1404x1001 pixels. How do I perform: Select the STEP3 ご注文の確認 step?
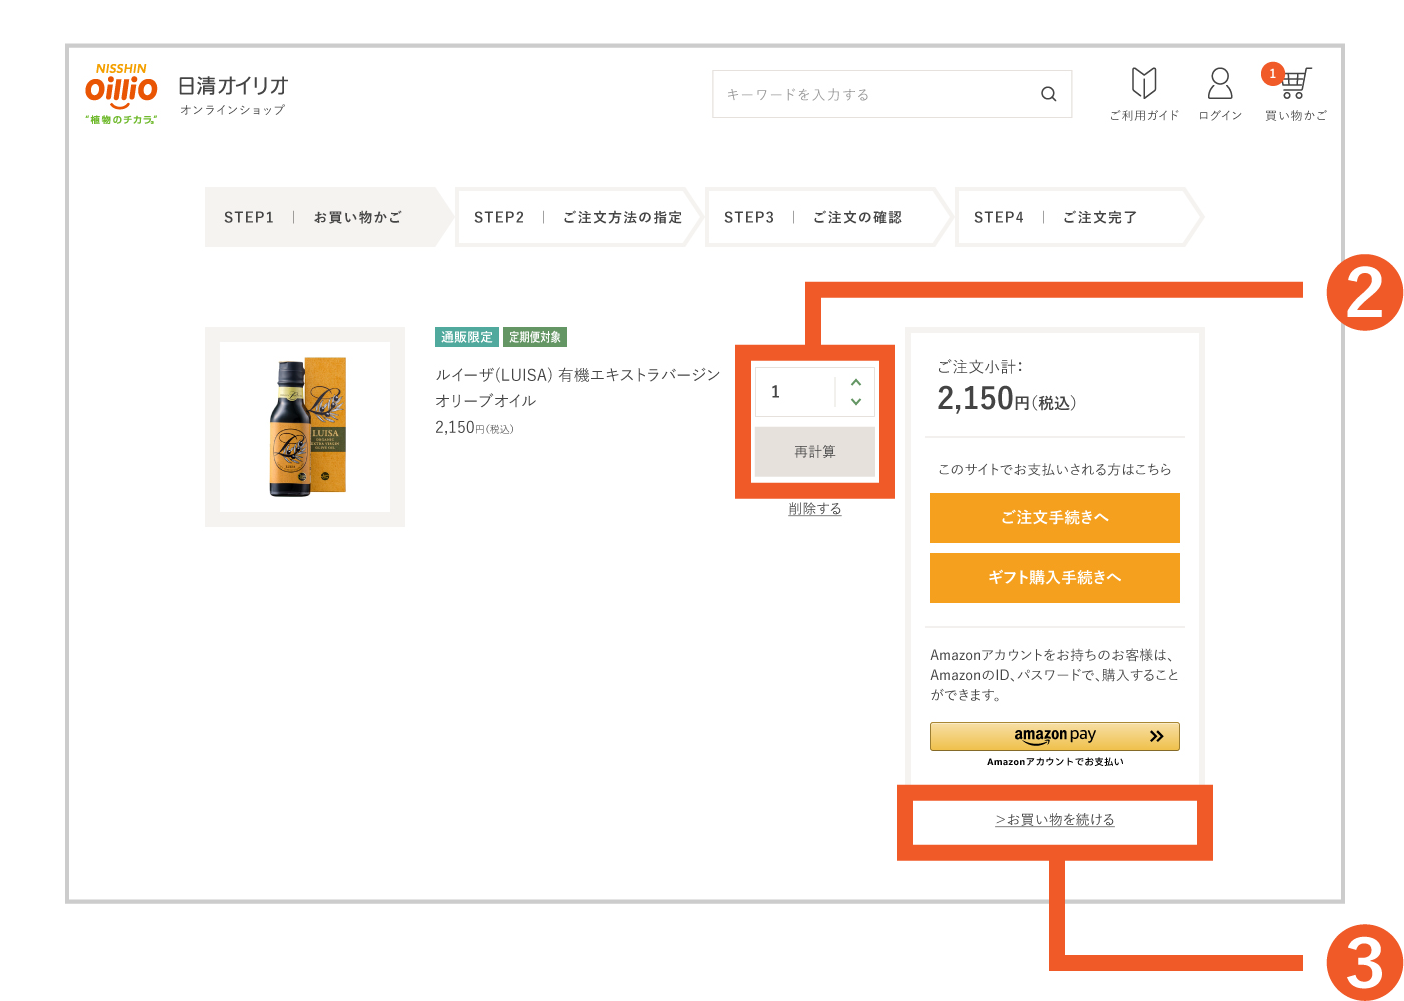829,217
